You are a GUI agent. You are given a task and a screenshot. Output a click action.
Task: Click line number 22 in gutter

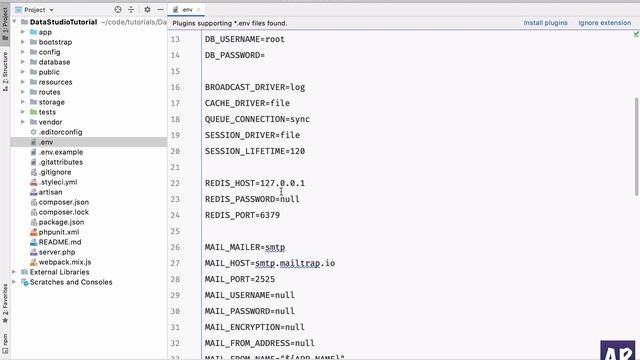pos(175,183)
